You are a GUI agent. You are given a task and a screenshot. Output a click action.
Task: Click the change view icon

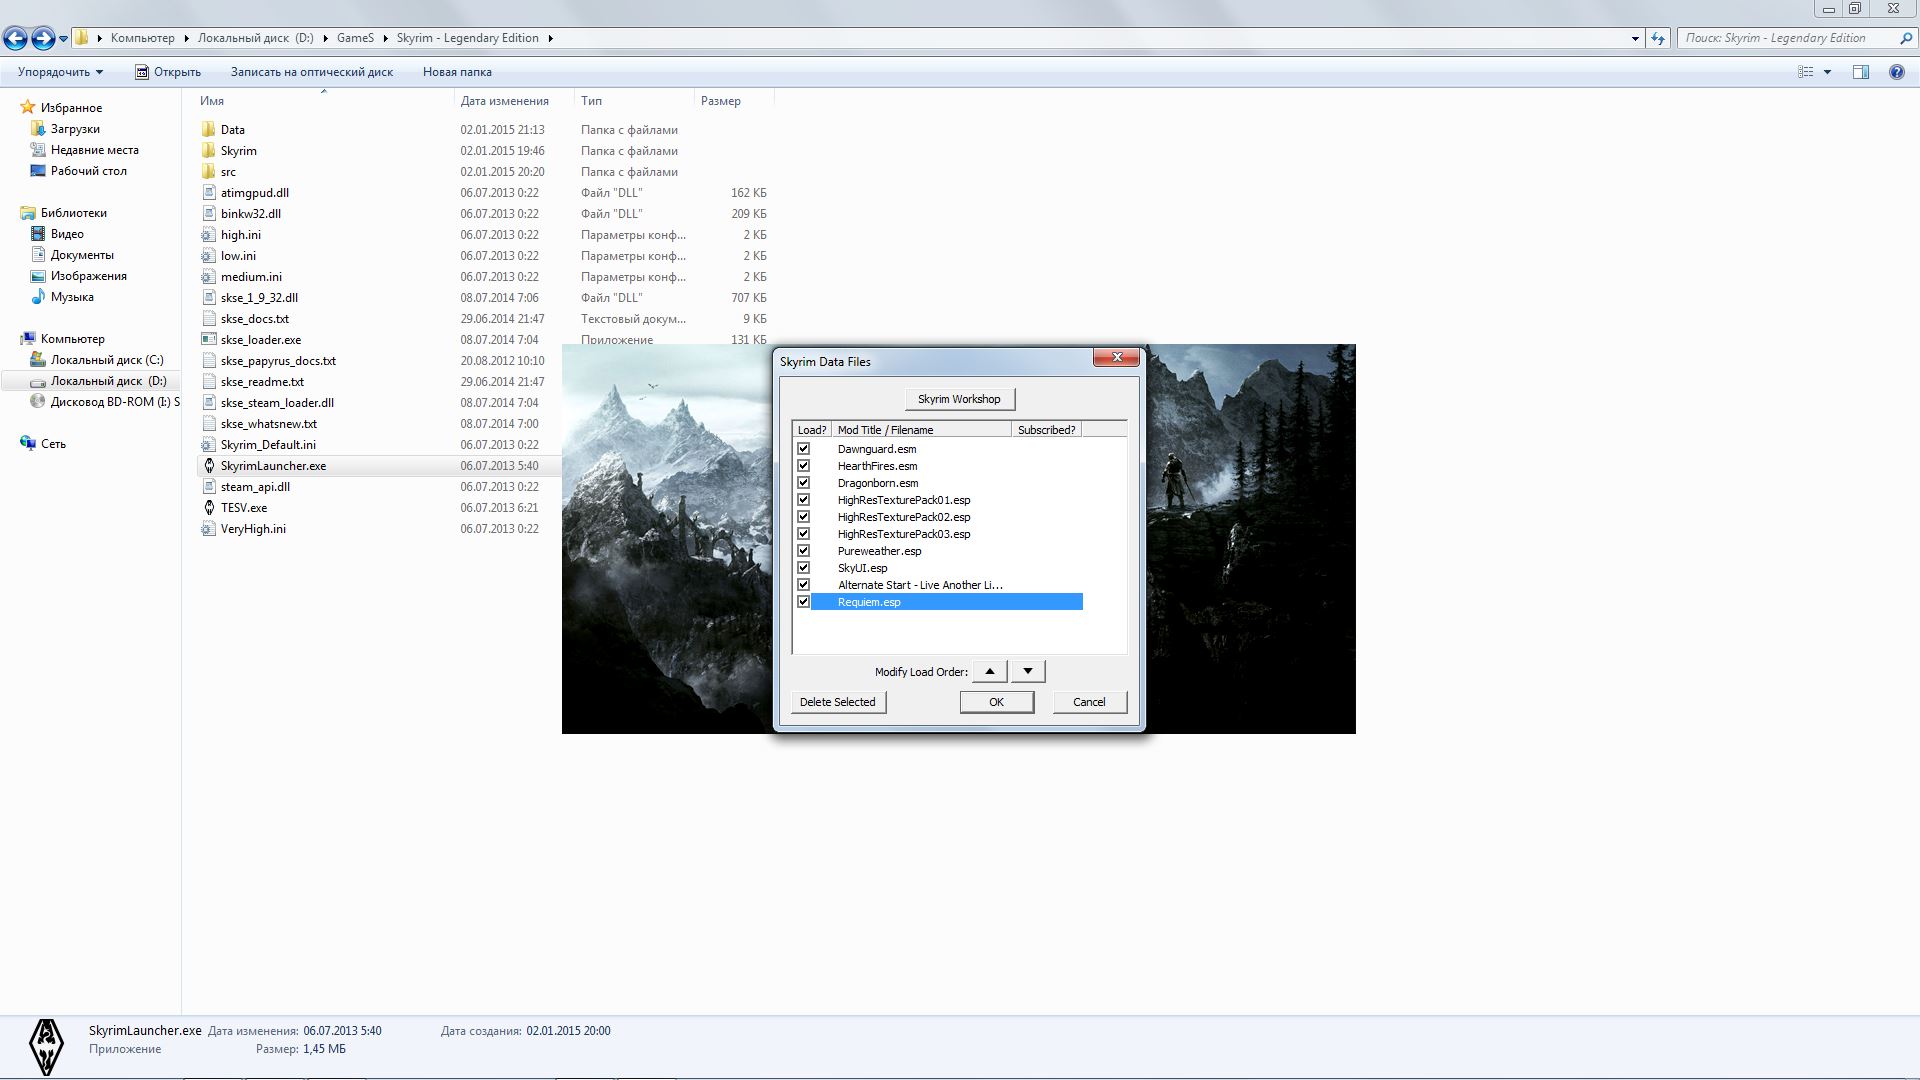tap(1806, 72)
